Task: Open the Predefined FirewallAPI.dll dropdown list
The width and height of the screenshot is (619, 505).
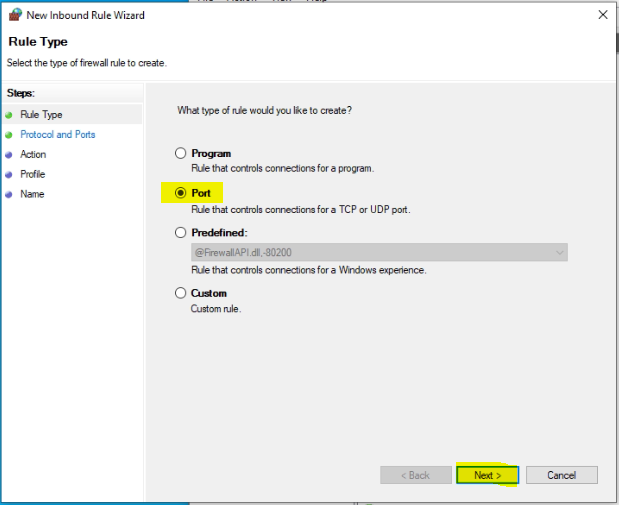Action: click(x=379, y=252)
